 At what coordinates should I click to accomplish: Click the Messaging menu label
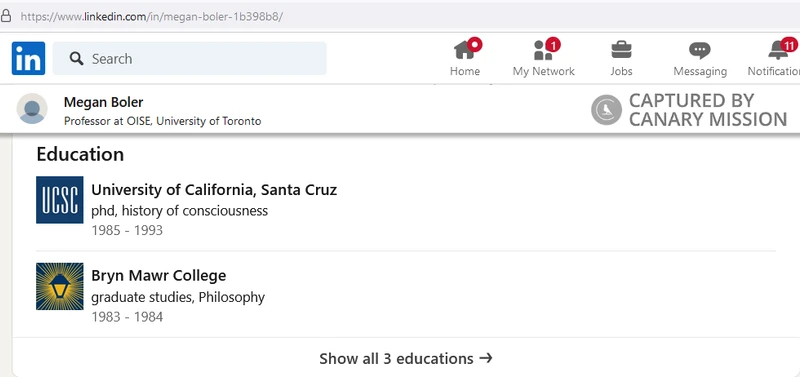pyautogui.click(x=700, y=71)
